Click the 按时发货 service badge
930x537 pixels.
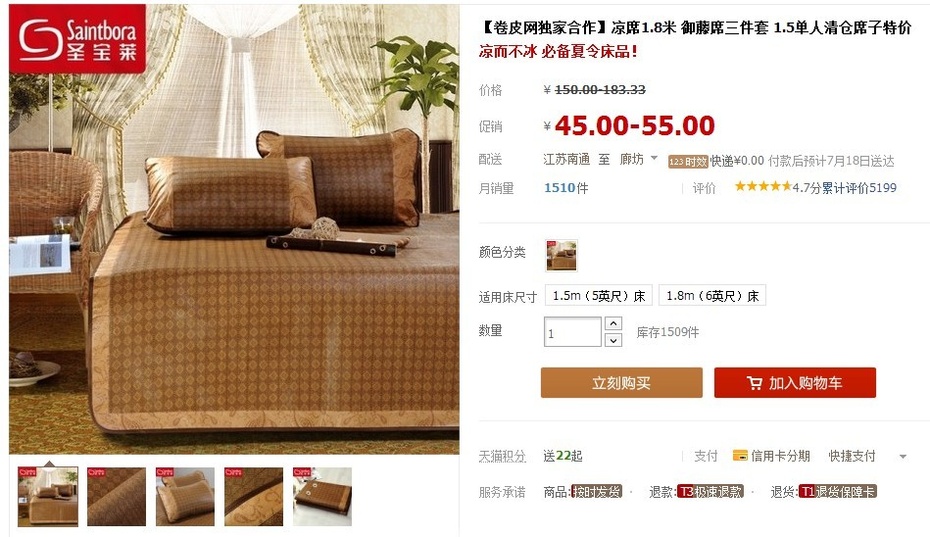coord(596,492)
